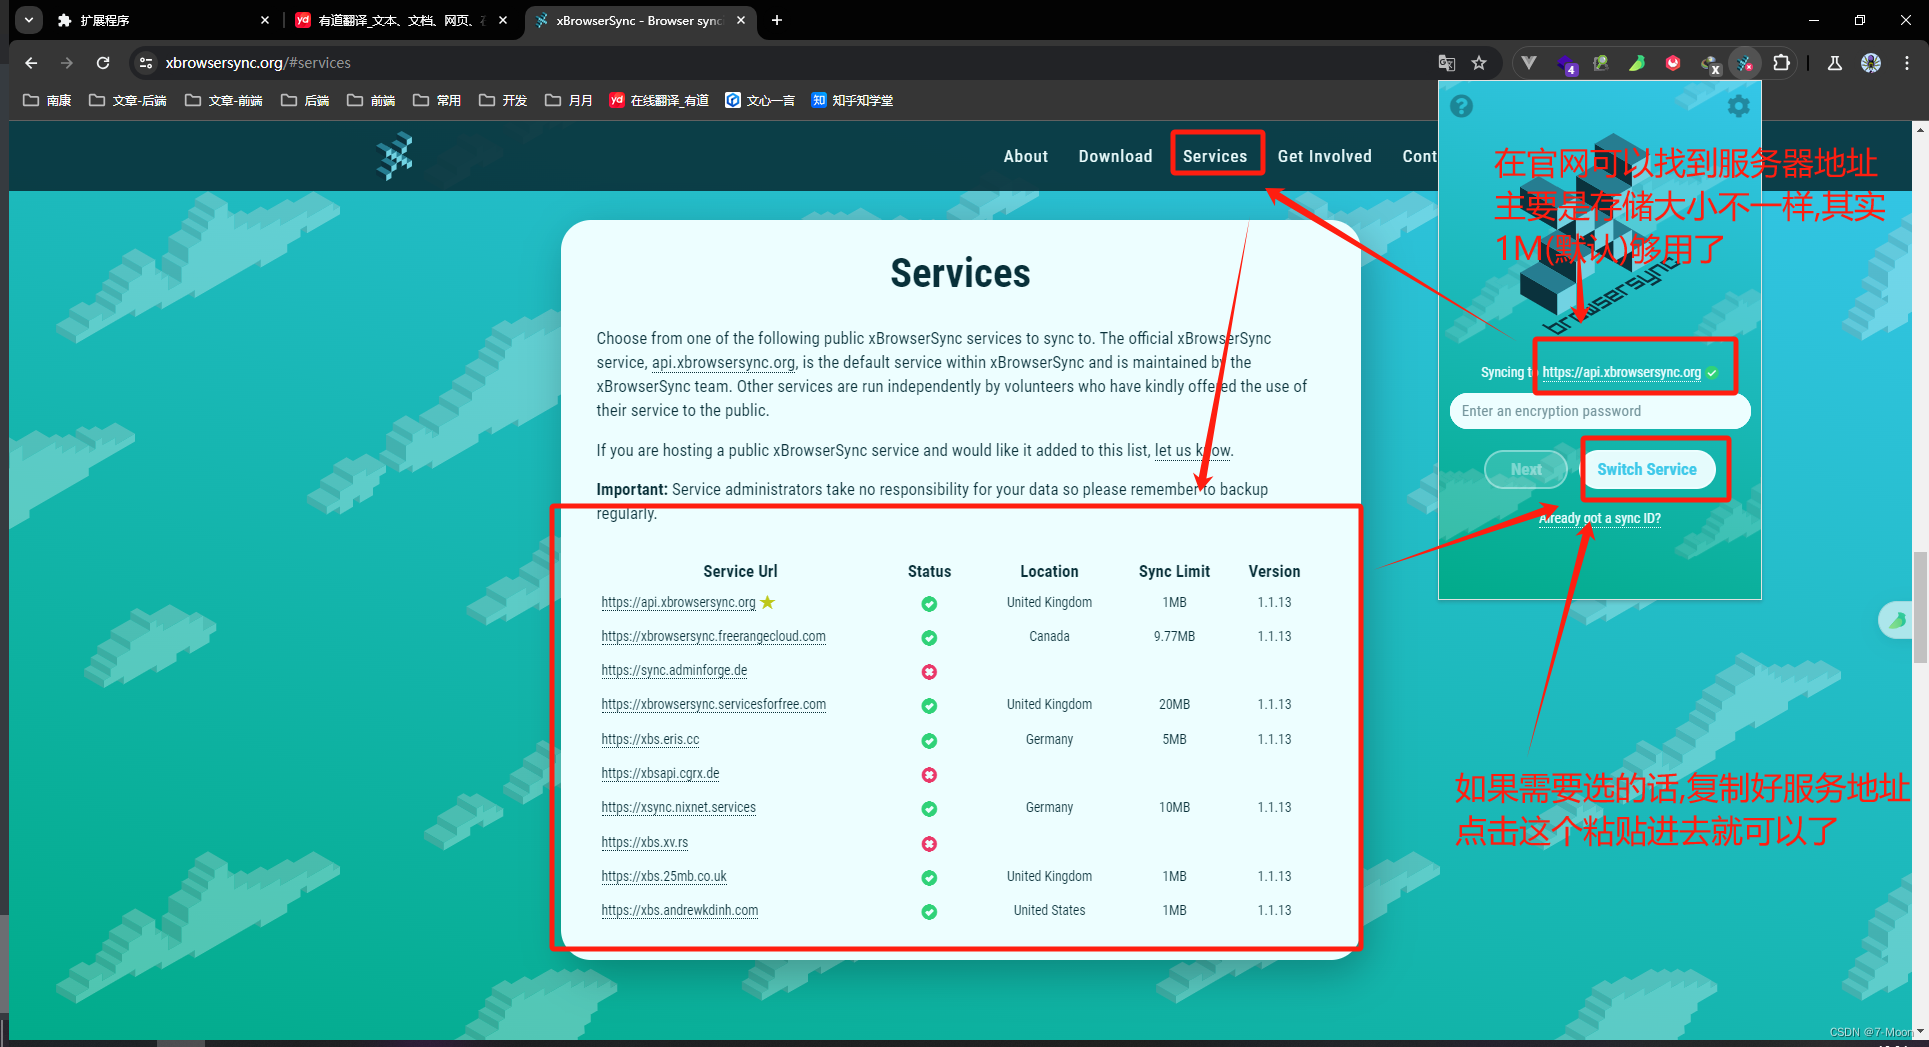Open the Download nav item

tap(1115, 156)
